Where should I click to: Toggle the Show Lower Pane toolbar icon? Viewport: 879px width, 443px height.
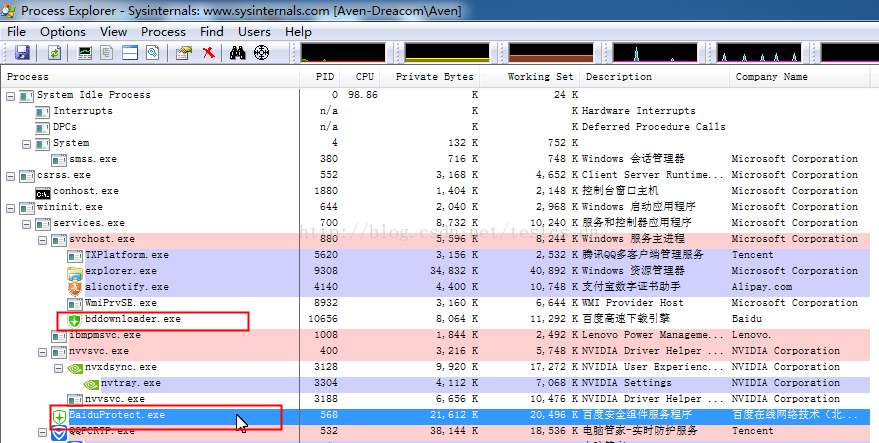tap(131, 53)
